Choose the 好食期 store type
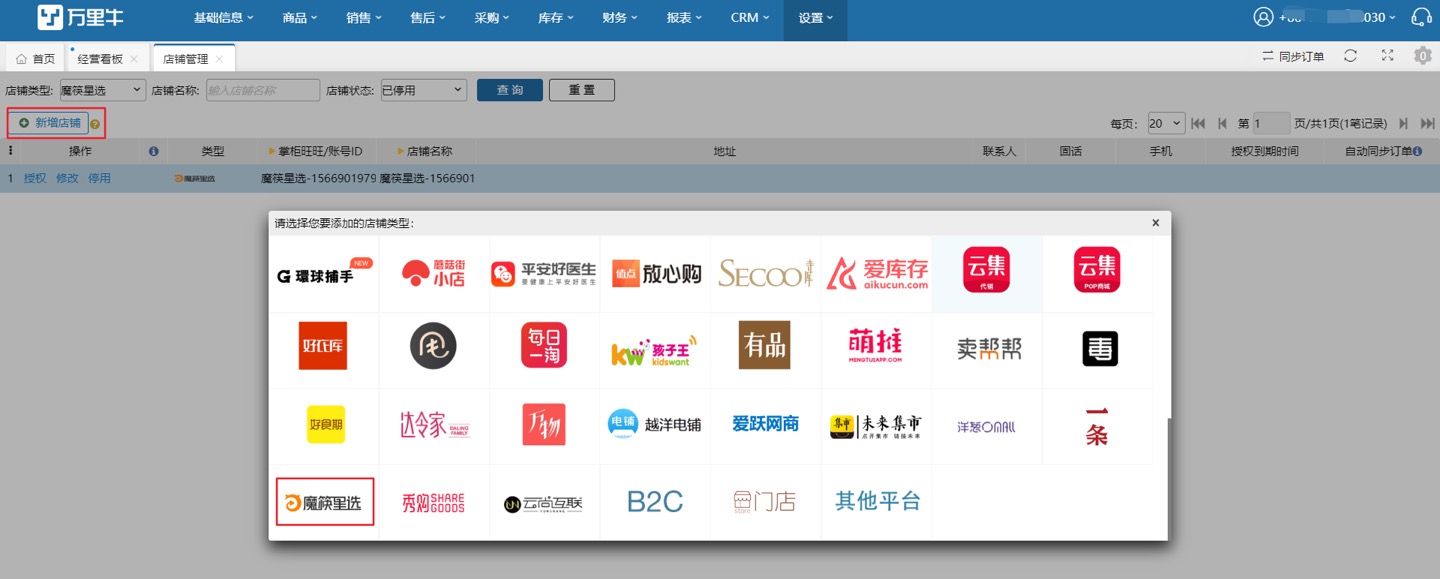The height and width of the screenshot is (579, 1440). click(x=326, y=424)
